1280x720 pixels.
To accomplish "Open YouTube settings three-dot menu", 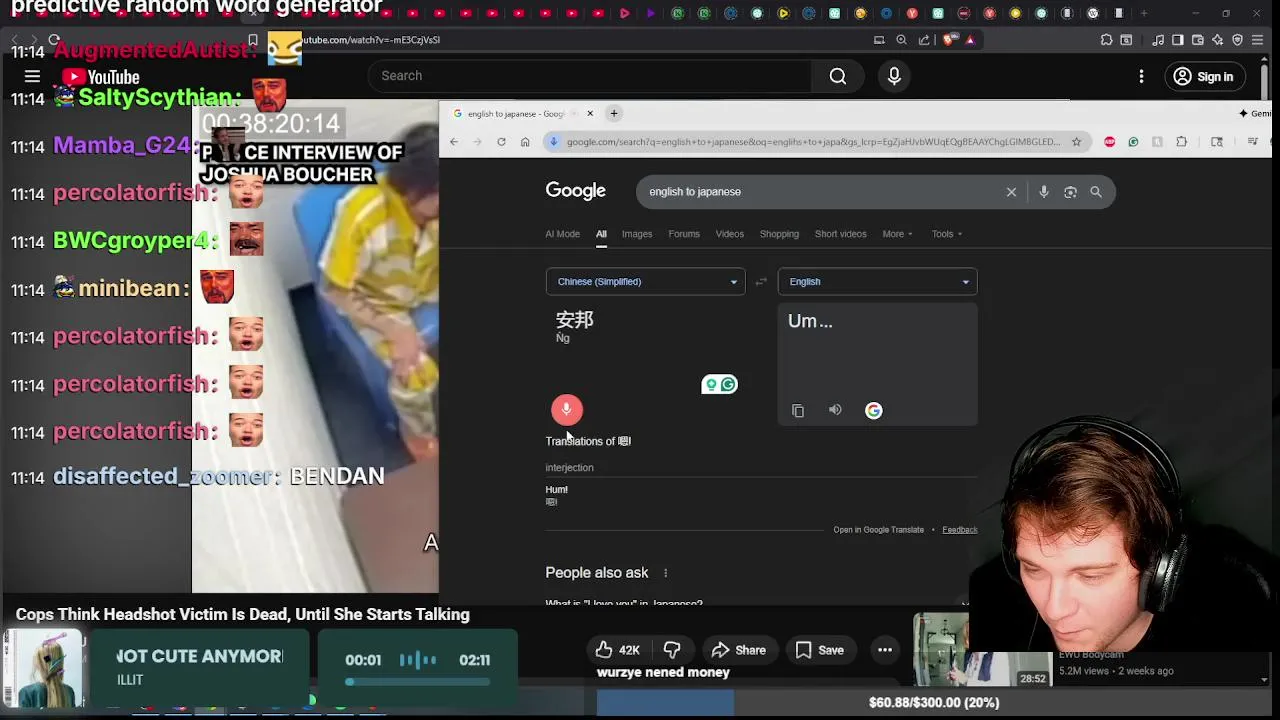I will 1141,76.
